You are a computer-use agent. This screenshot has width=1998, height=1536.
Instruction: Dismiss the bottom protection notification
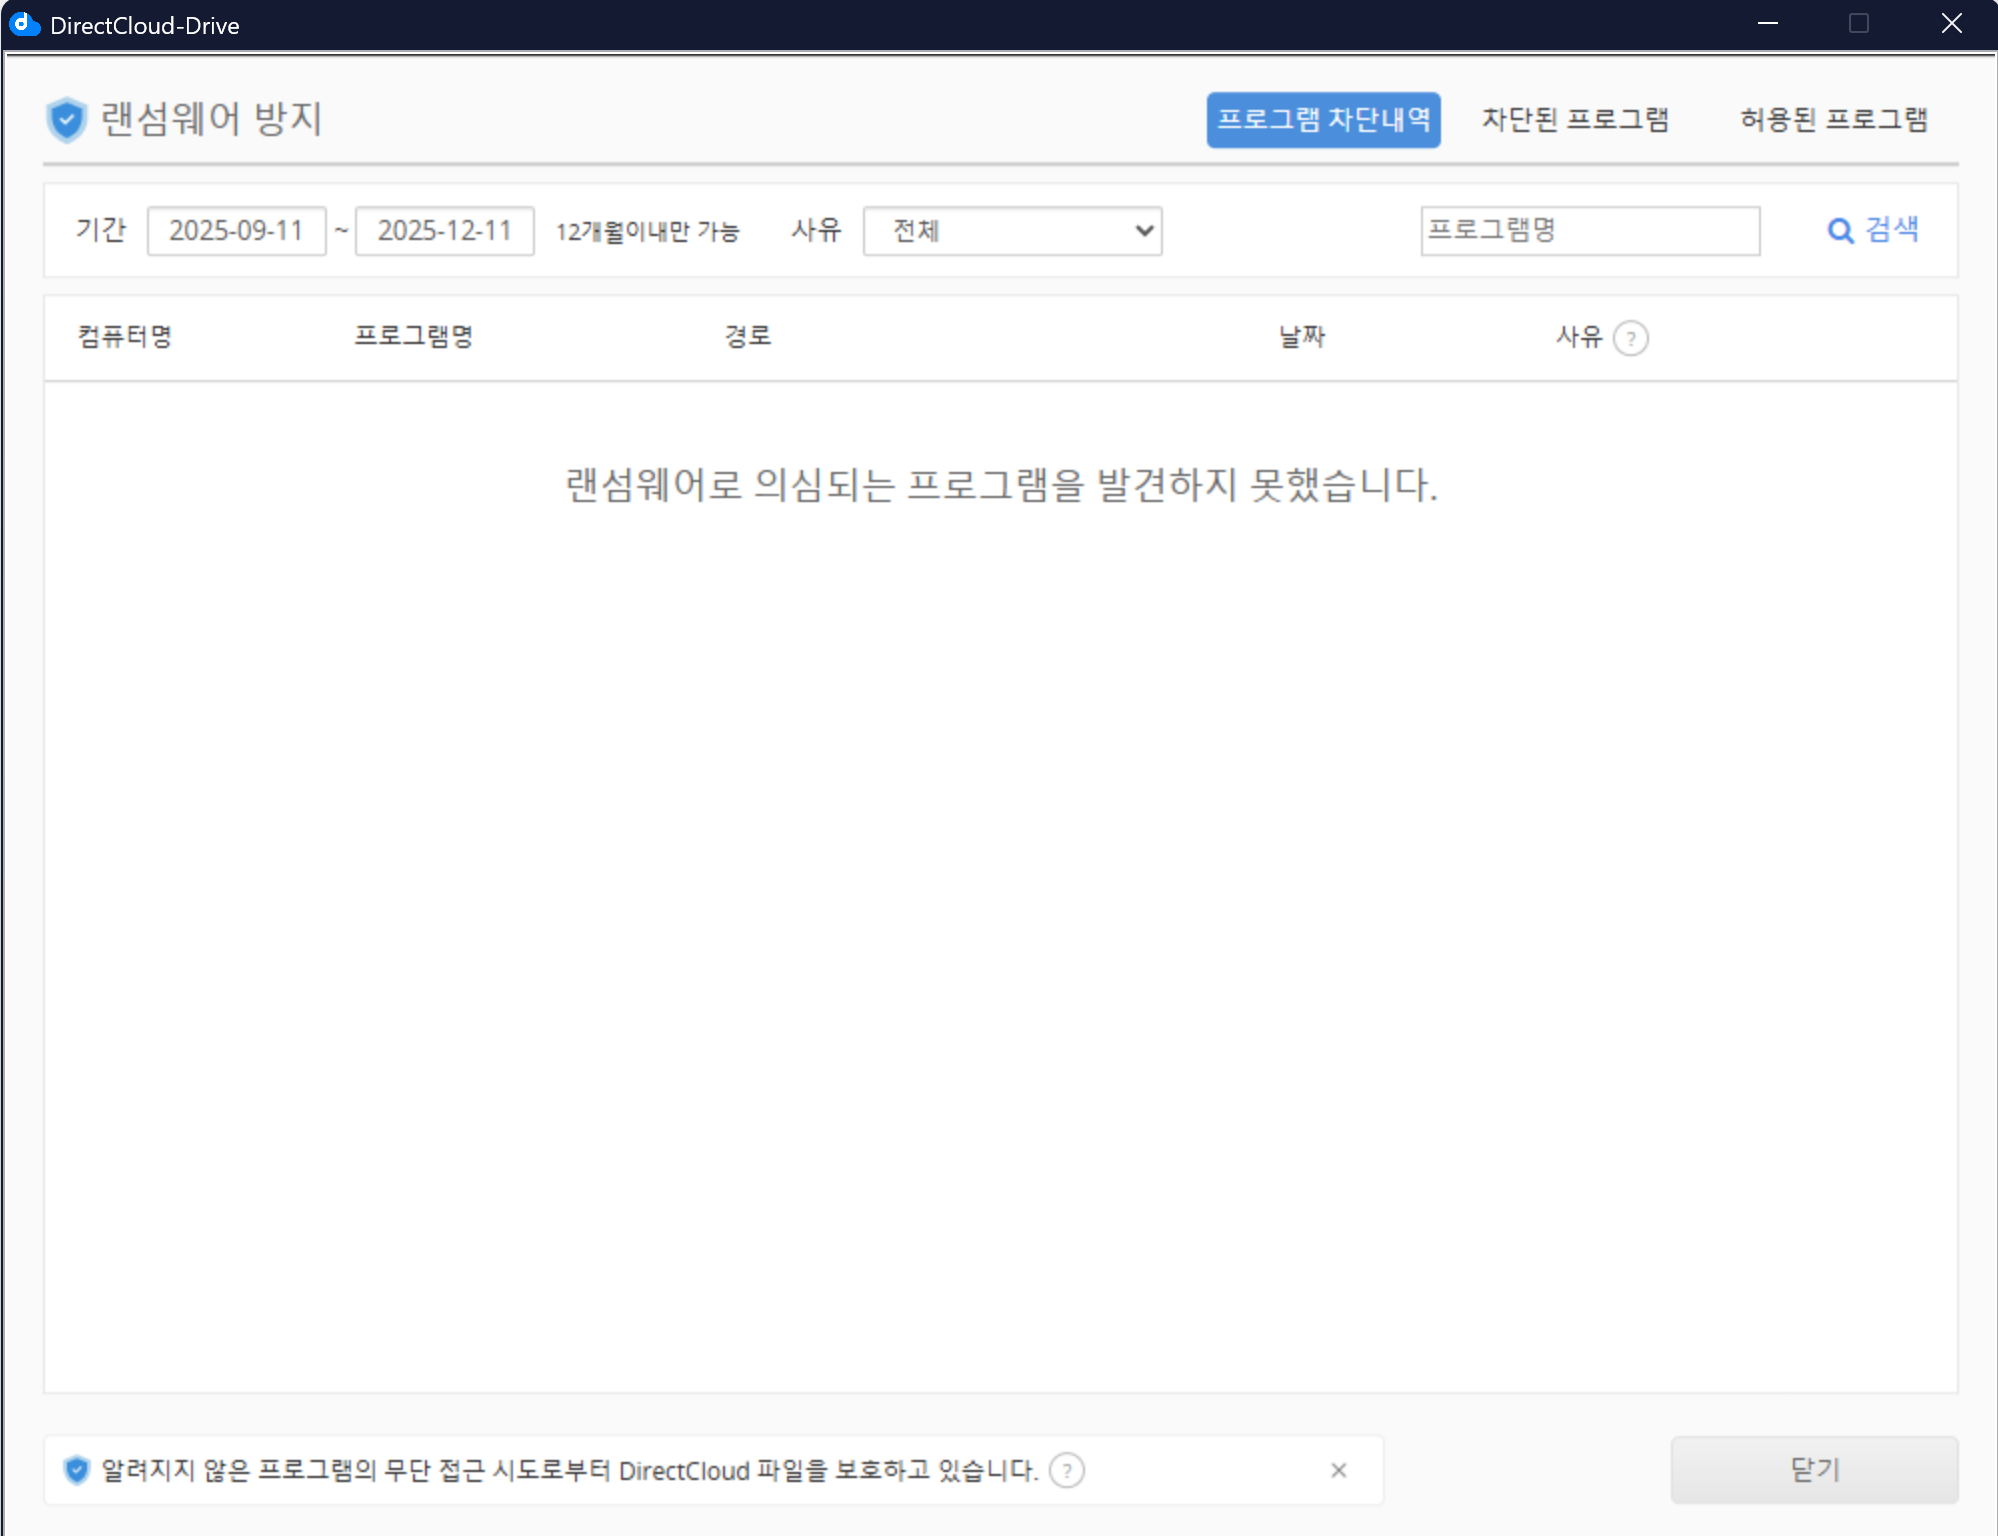coord(1339,1470)
